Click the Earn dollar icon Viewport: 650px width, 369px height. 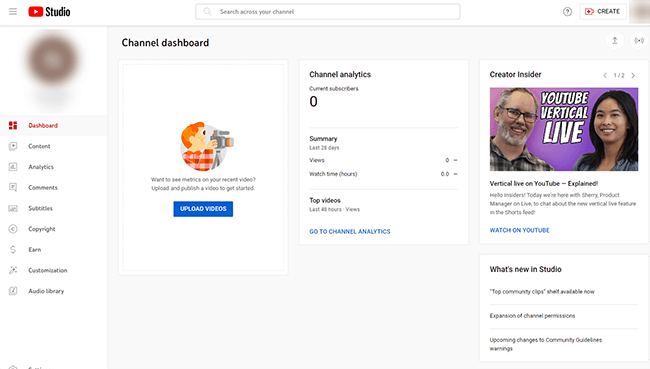pos(13,250)
